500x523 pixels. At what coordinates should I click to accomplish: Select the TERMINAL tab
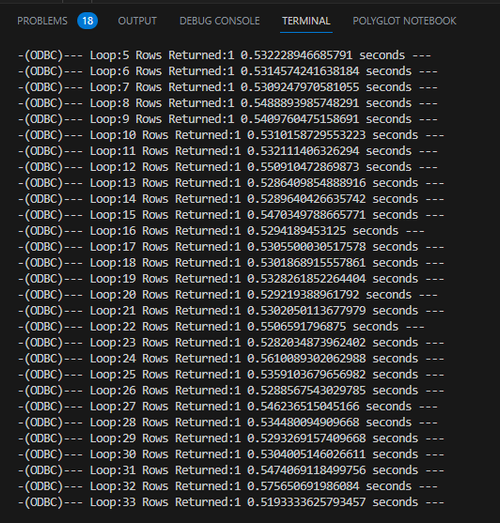click(306, 21)
